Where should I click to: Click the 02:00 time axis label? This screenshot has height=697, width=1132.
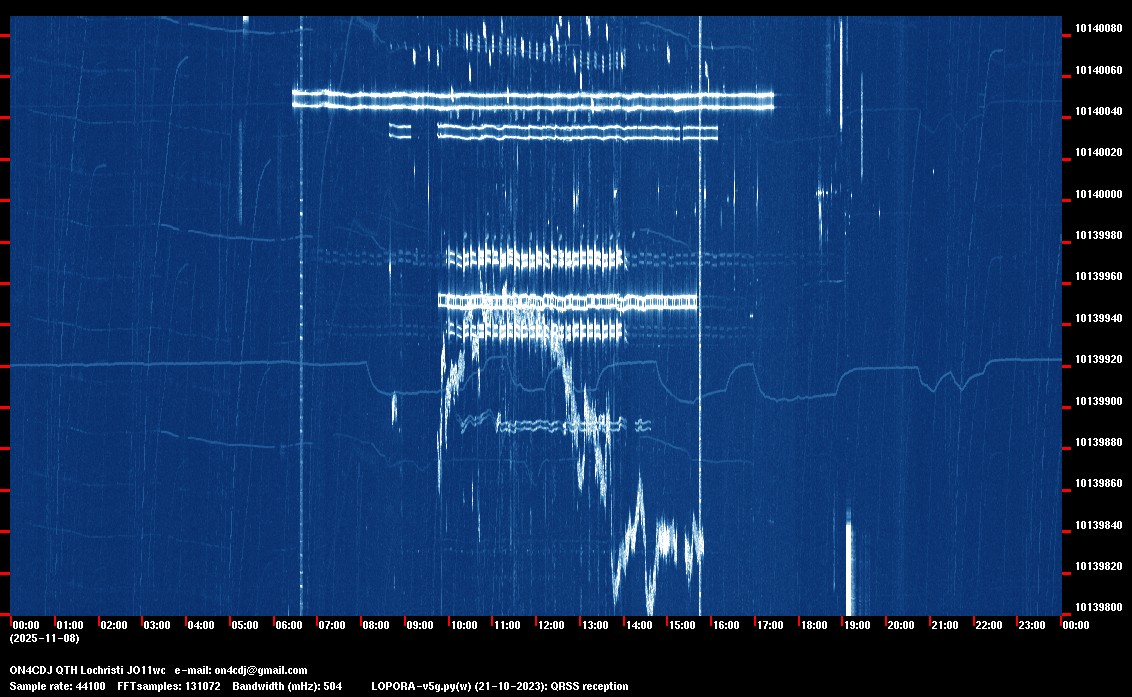point(114,625)
